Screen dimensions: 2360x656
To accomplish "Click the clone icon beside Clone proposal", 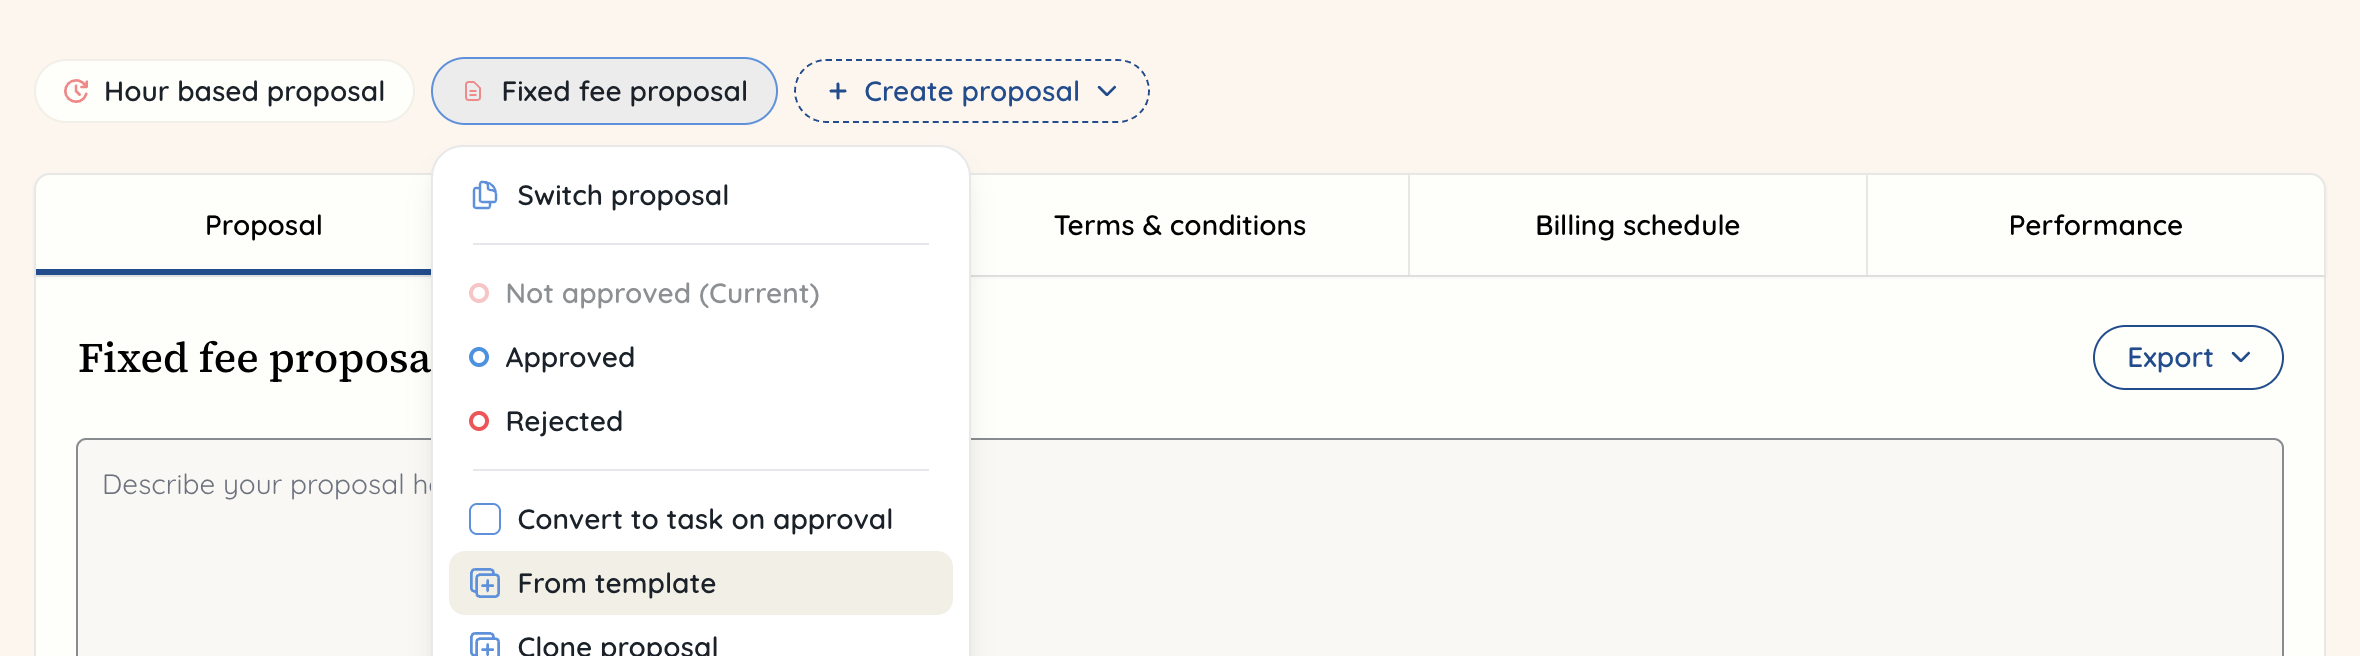I will point(484,645).
